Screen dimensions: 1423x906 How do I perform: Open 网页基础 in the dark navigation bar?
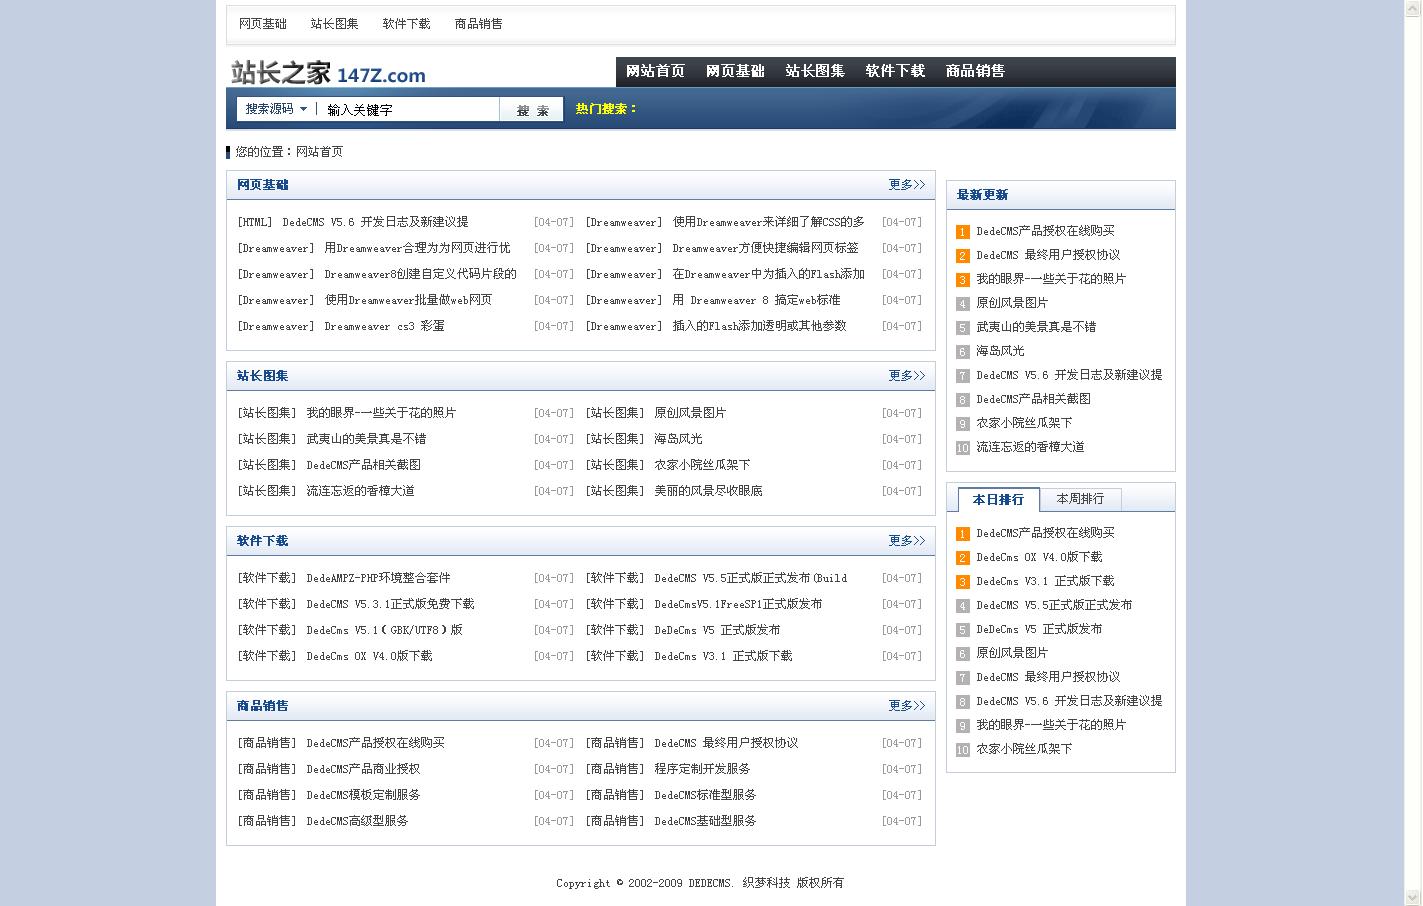tap(735, 71)
